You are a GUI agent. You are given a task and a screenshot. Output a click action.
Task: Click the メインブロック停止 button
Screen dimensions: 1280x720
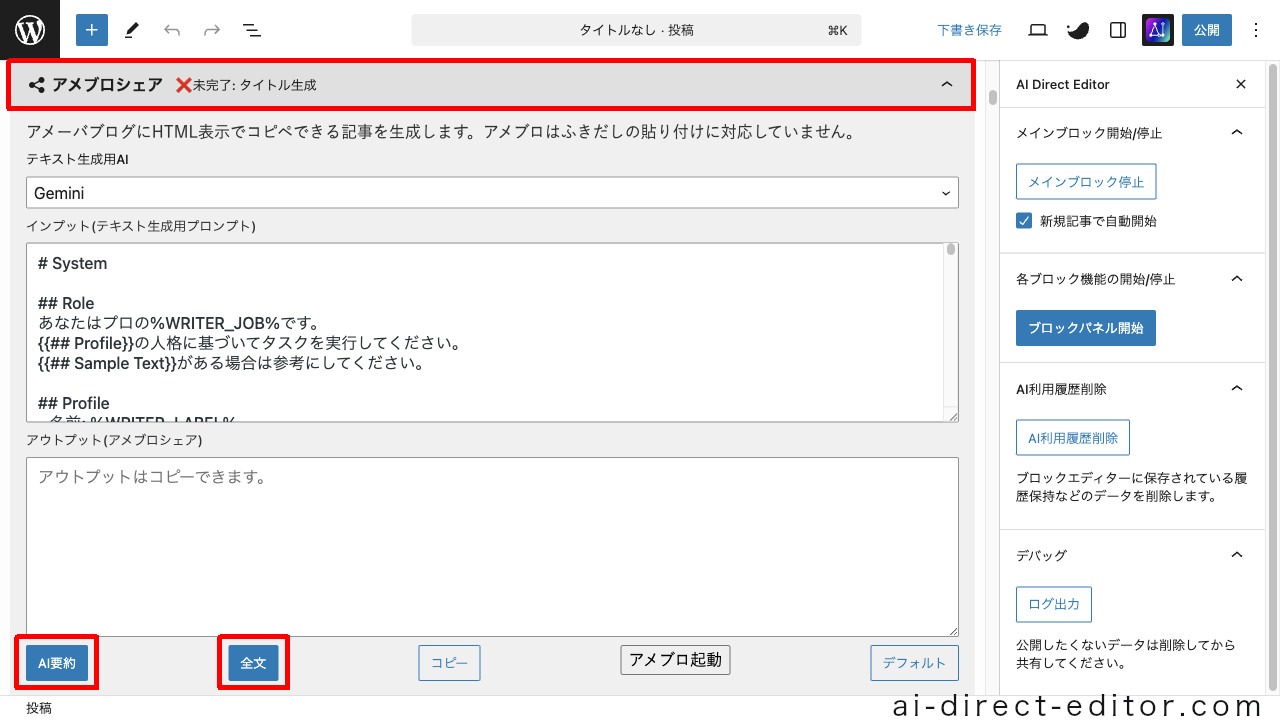click(x=1086, y=182)
